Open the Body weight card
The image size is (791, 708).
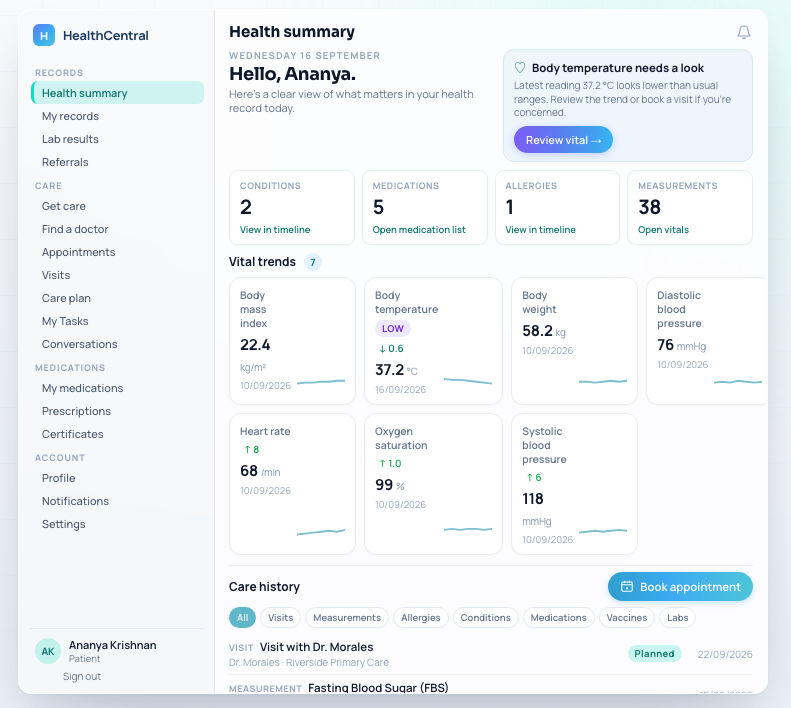[x=574, y=341]
